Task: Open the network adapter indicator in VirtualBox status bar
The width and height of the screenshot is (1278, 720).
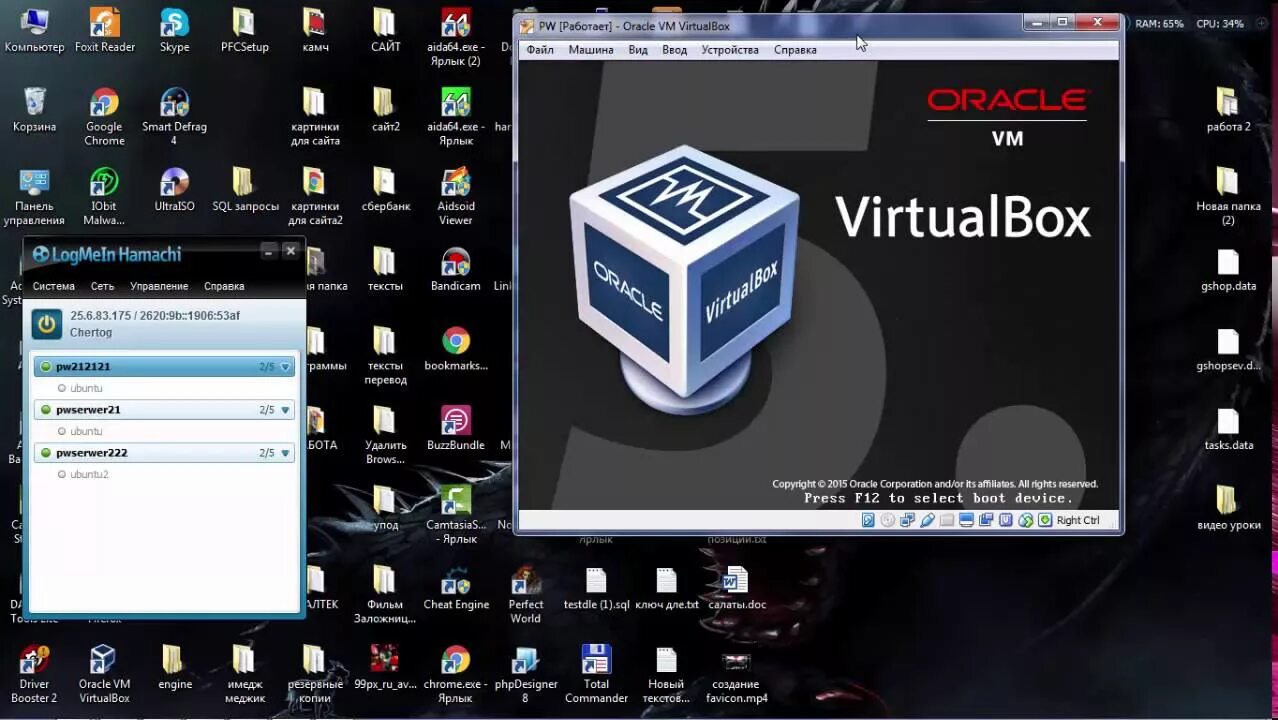Action: (x=907, y=520)
